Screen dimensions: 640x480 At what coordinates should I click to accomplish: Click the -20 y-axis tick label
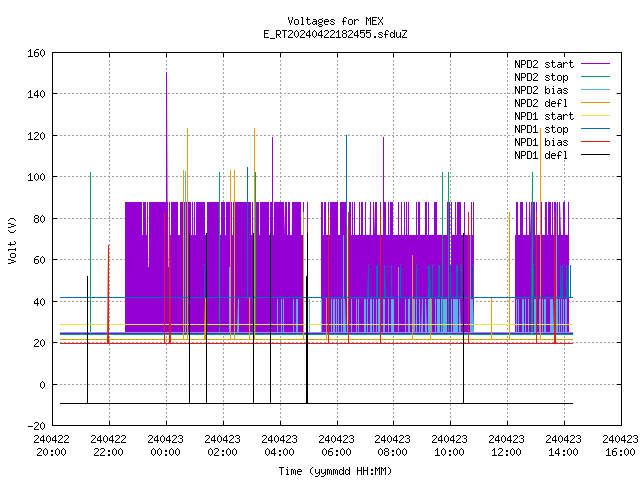36,426
